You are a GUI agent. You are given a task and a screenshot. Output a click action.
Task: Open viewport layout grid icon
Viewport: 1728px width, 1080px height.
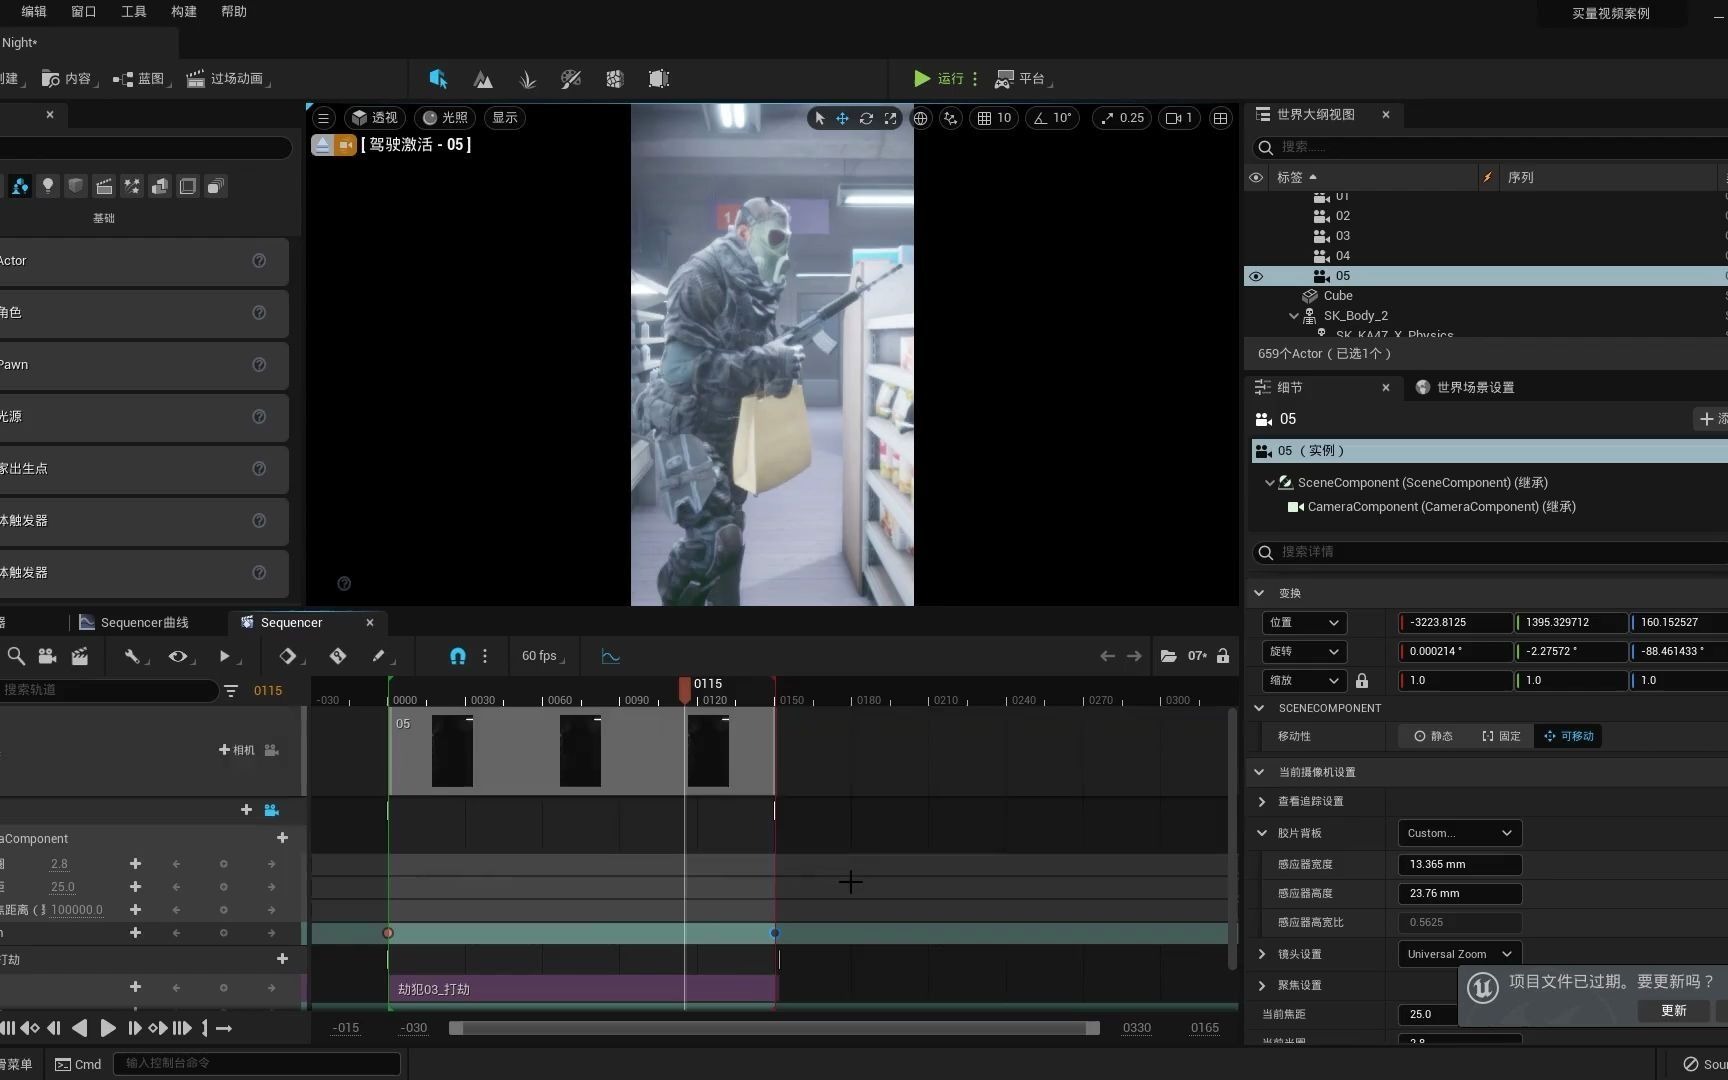click(x=1220, y=118)
